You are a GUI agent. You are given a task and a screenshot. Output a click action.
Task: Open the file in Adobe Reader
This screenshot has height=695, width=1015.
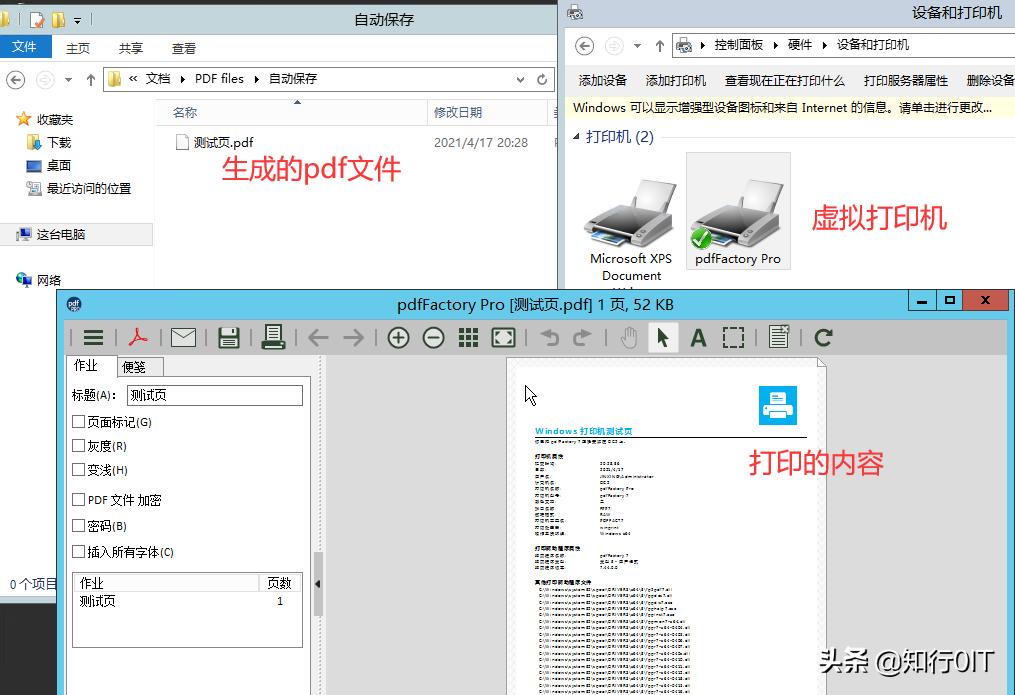pyautogui.click(x=137, y=337)
